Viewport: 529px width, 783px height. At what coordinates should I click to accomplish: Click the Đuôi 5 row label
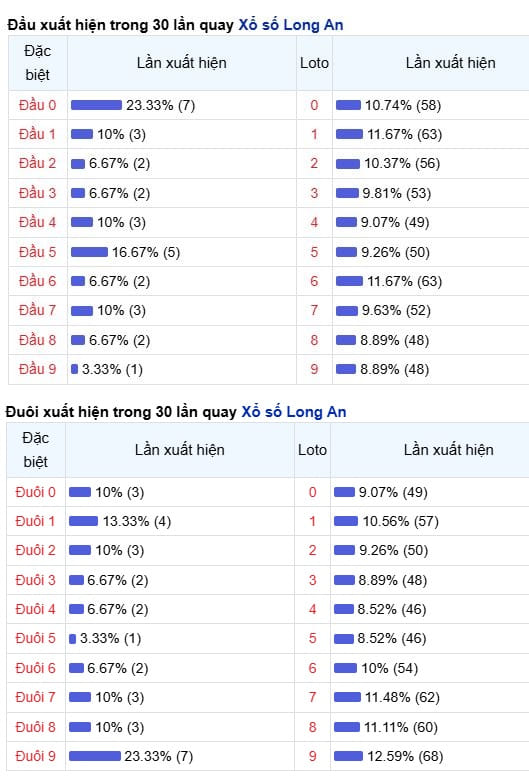(x=35, y=638)
